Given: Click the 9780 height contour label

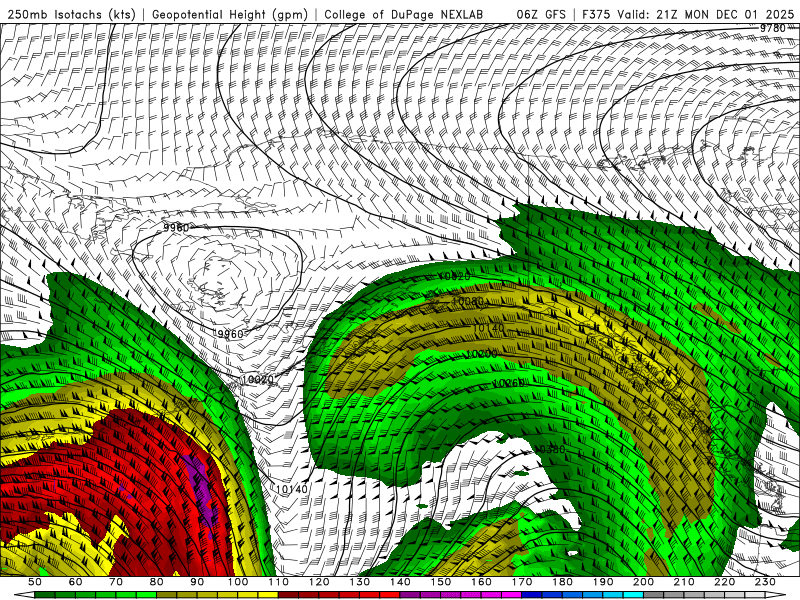Looking at the screenshot, I should pos(772,29).
